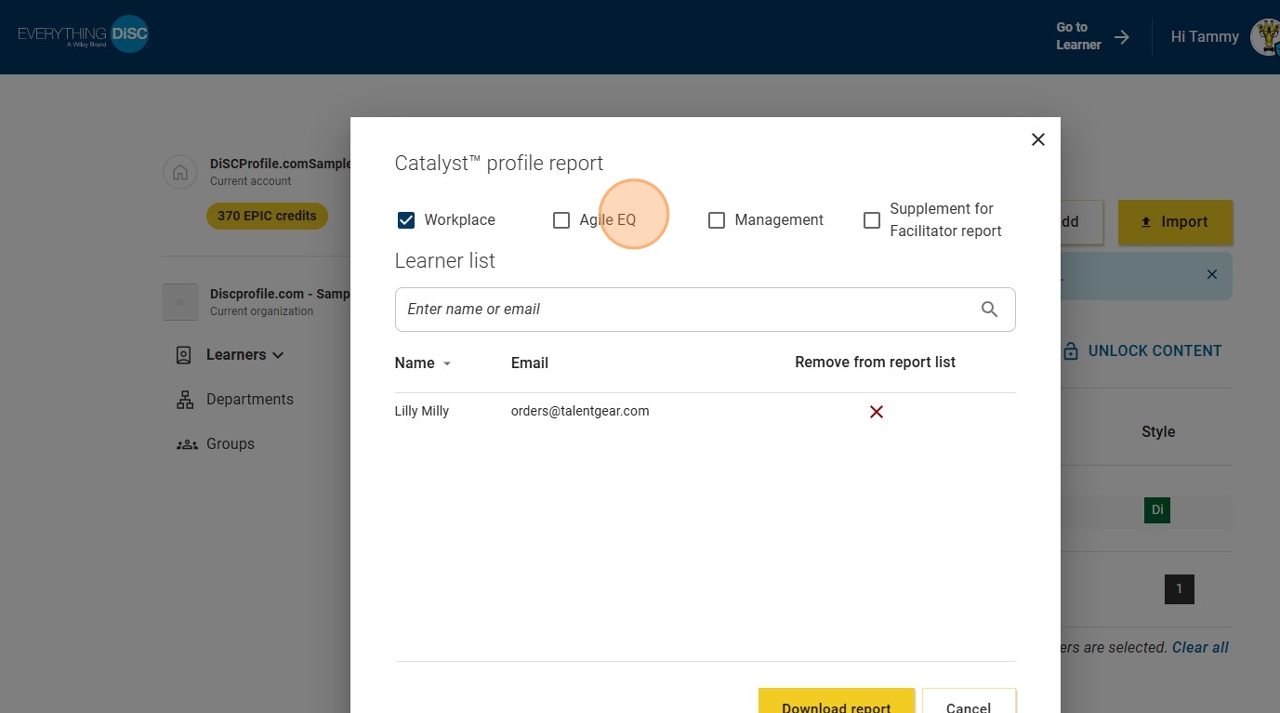Open Hi Tammy user avatar

pyautogui.click(x=1266, y=37)
